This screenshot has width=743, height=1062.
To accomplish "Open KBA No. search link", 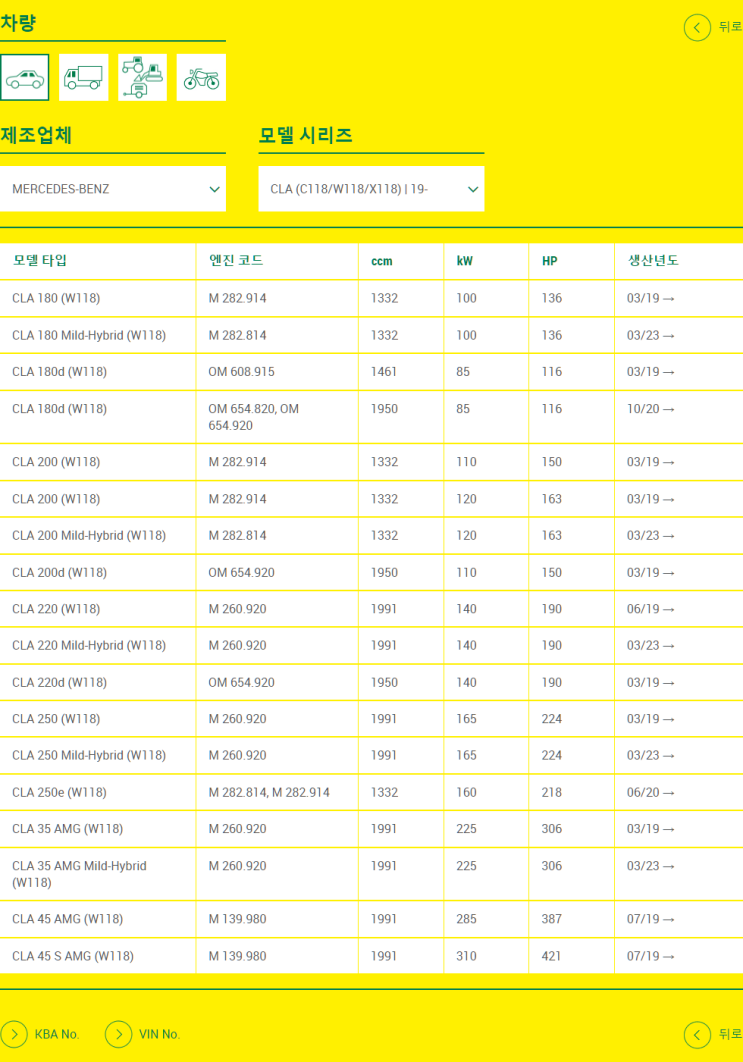I will click(x=40, y=1034).
